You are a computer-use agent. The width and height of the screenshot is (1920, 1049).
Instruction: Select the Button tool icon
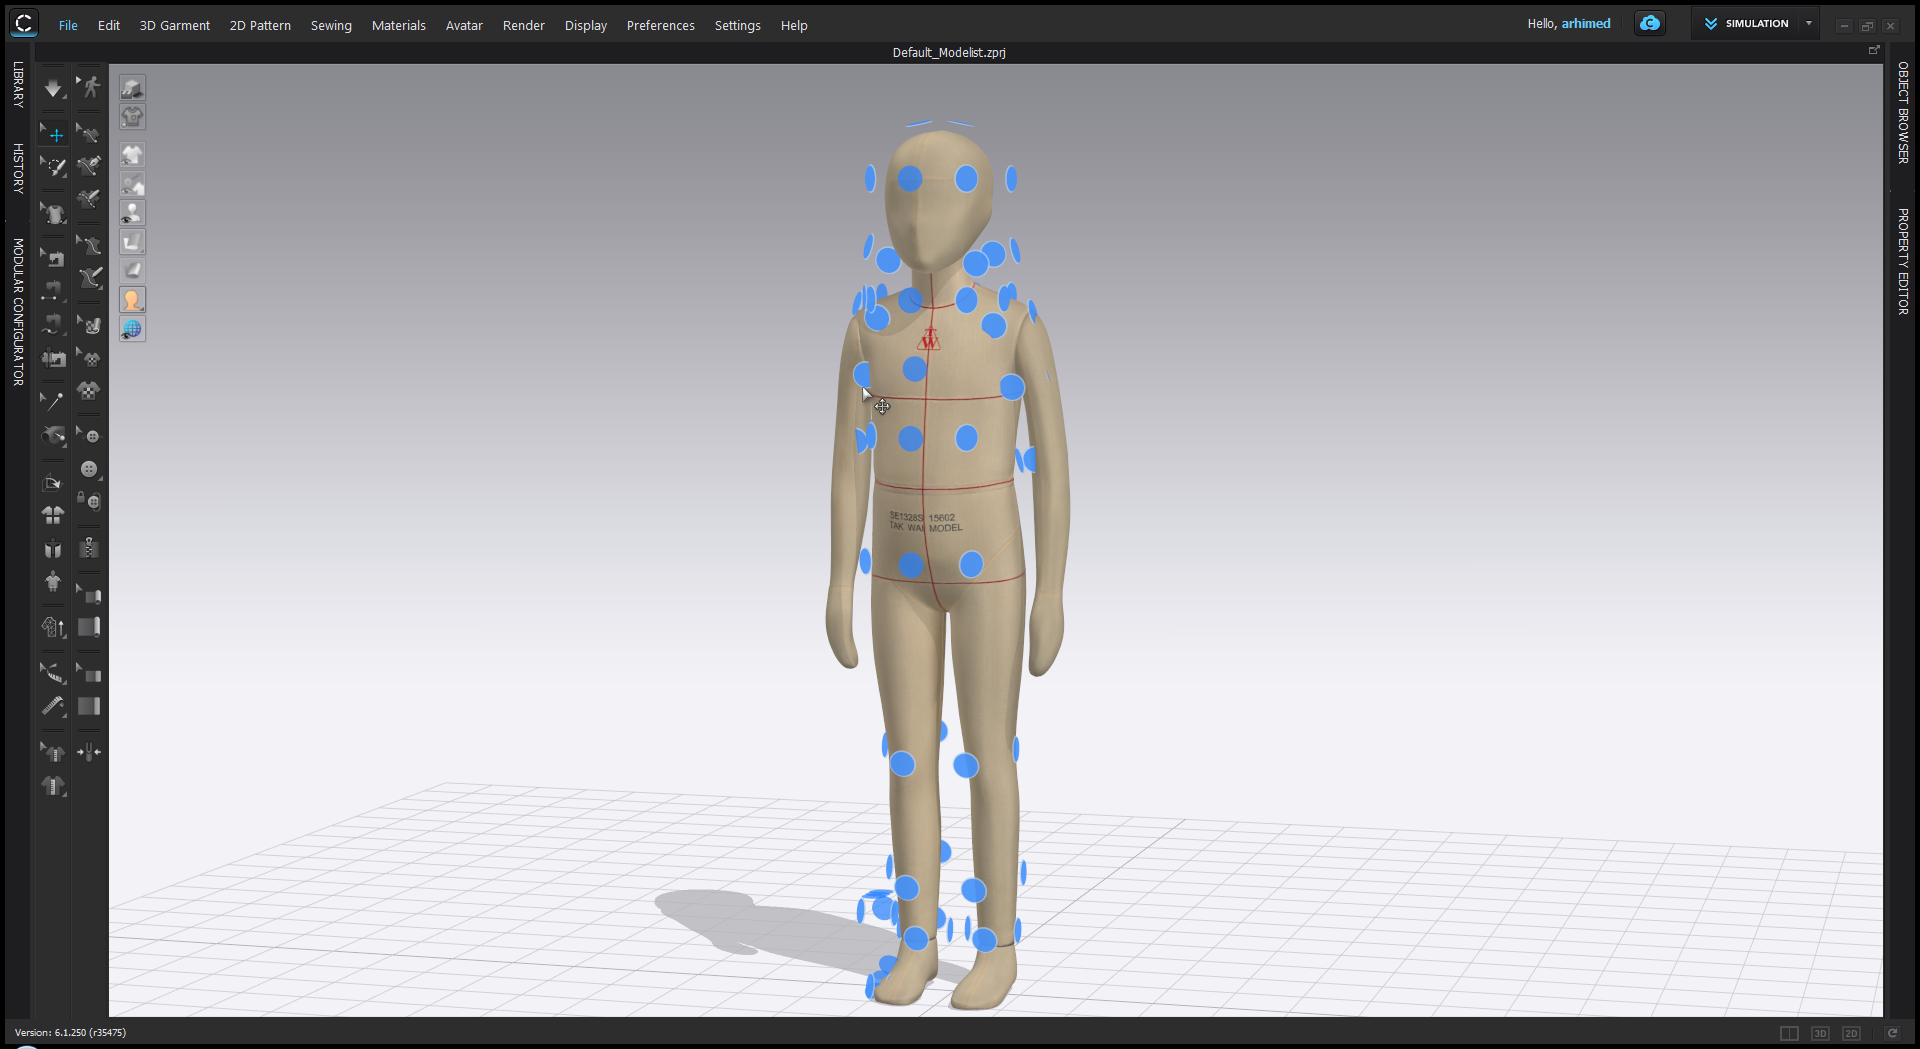click(x=89, y=469)
